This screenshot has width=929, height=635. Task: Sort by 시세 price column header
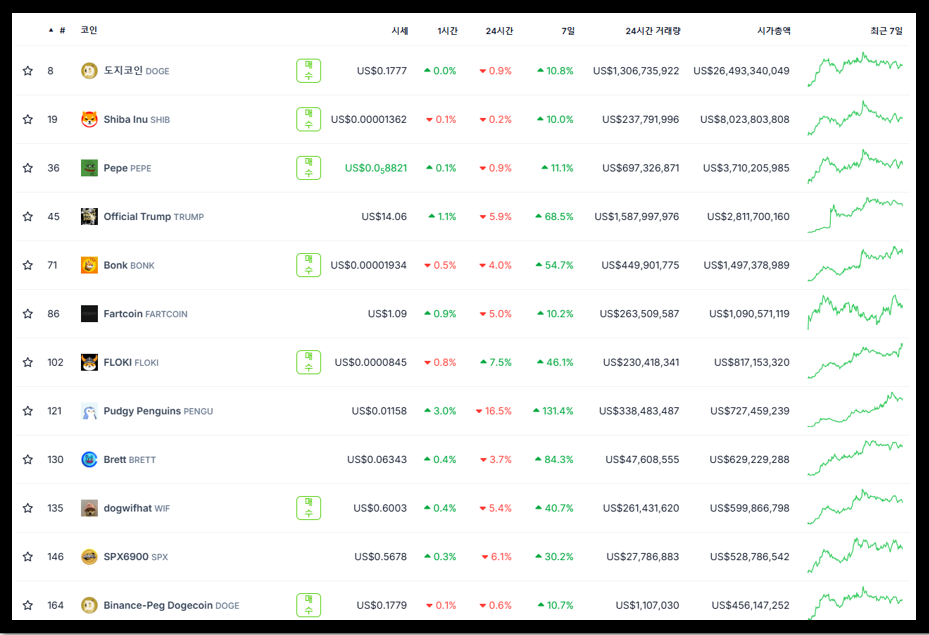click(400, 31)
